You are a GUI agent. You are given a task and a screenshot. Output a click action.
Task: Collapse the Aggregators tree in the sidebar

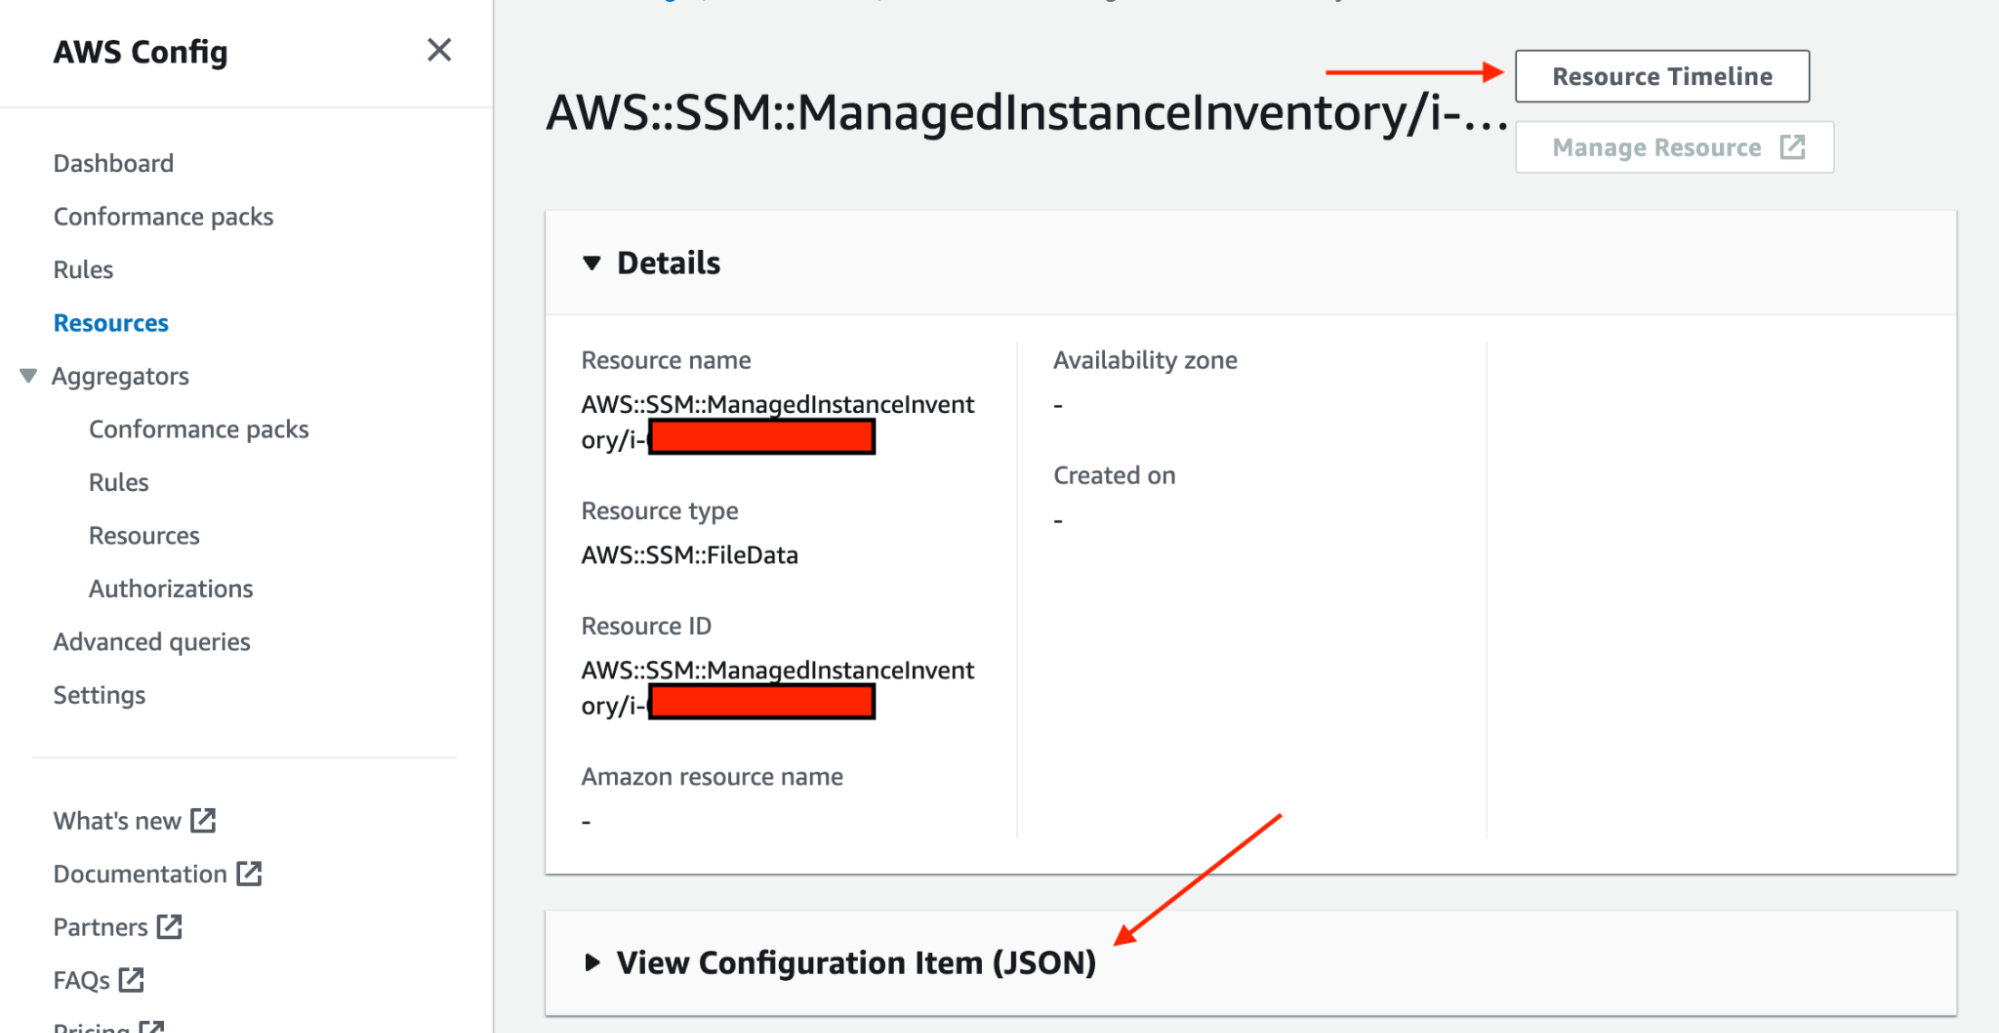pyautogui.click(x=25, y=375)
